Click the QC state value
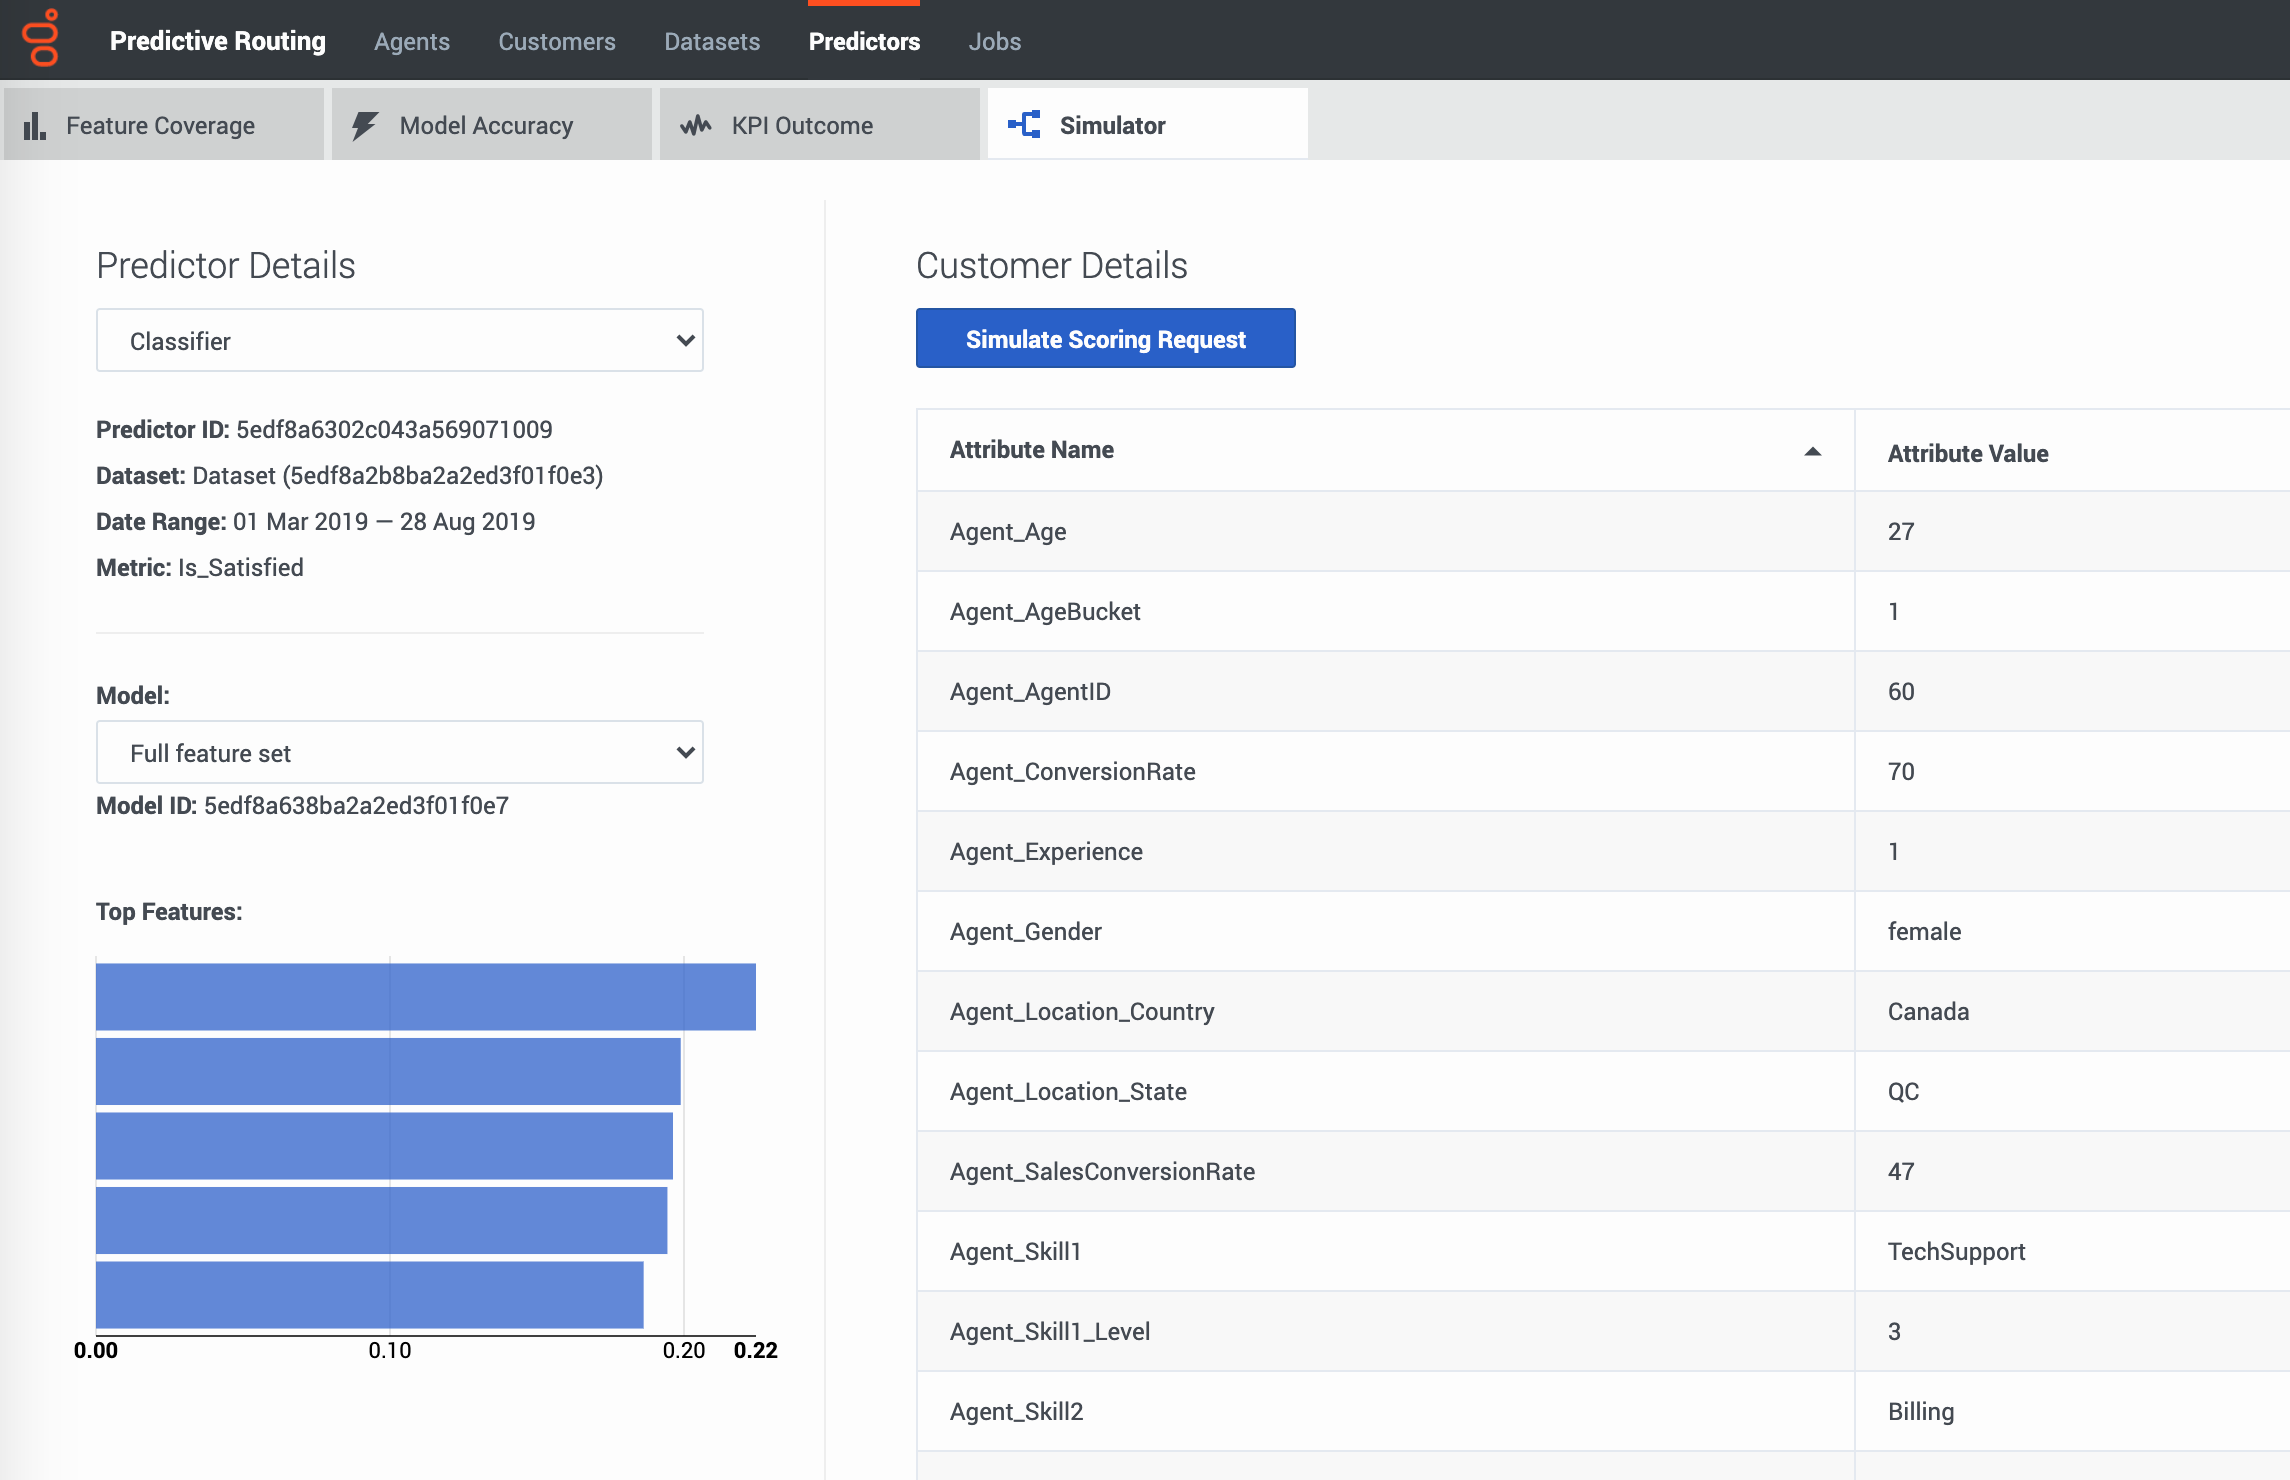 click(x=1903, y=1091)
